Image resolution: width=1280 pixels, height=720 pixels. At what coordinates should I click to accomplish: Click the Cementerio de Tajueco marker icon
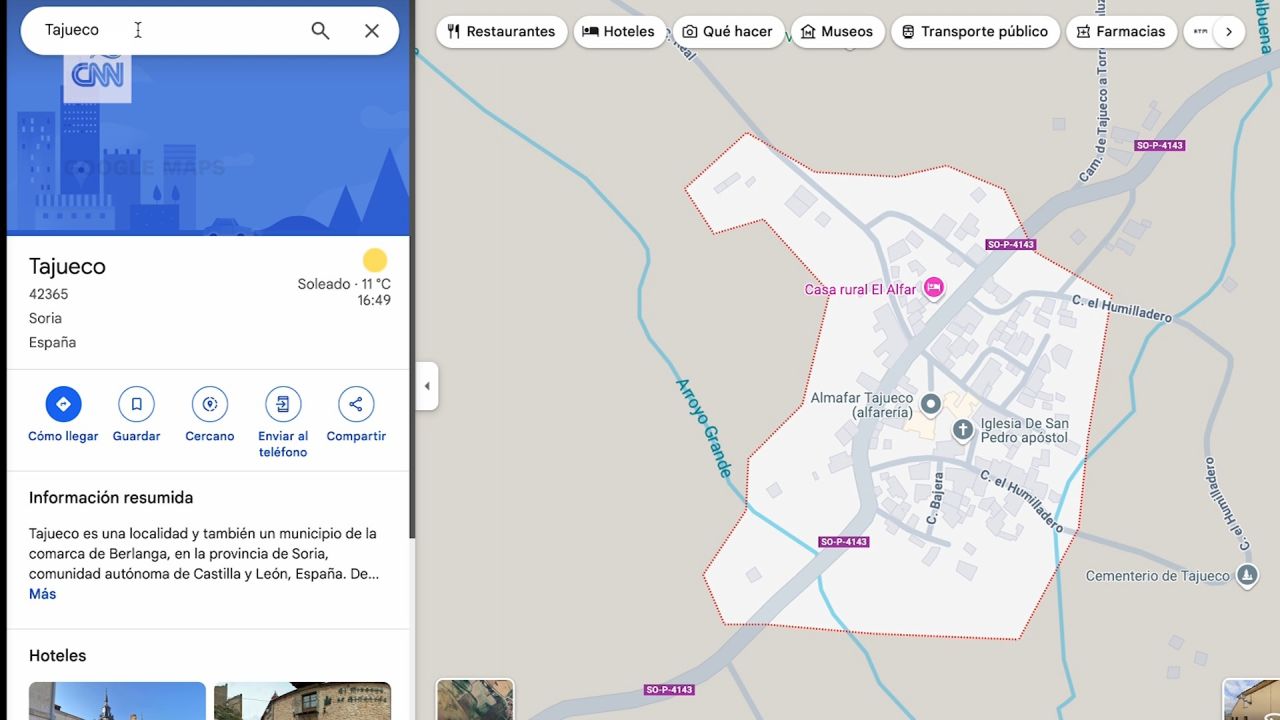click(x=1247, y=576)
